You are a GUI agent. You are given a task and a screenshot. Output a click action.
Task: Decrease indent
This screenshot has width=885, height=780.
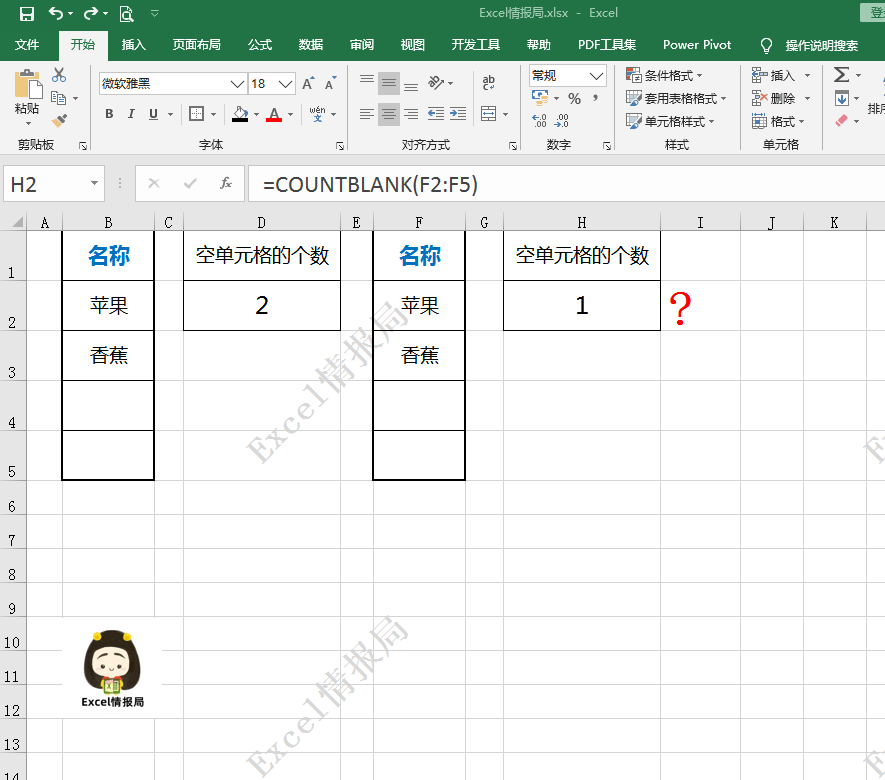click(436, 114)
